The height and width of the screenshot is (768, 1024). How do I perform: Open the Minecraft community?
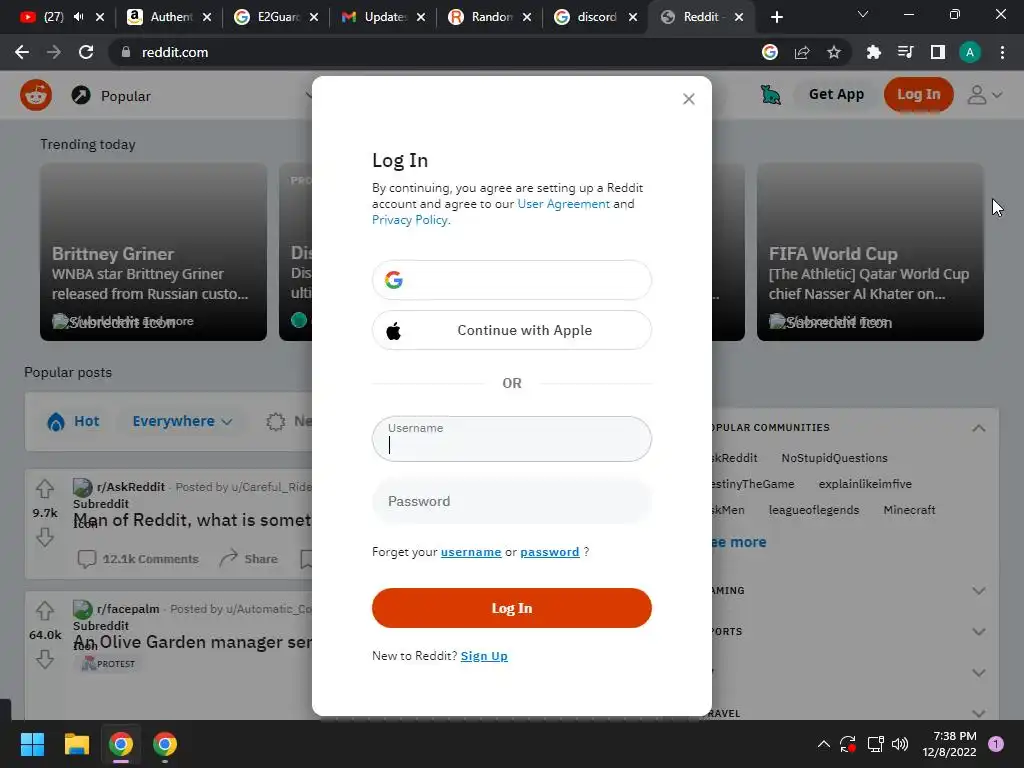pyautogui.click(x=909, y=511)
